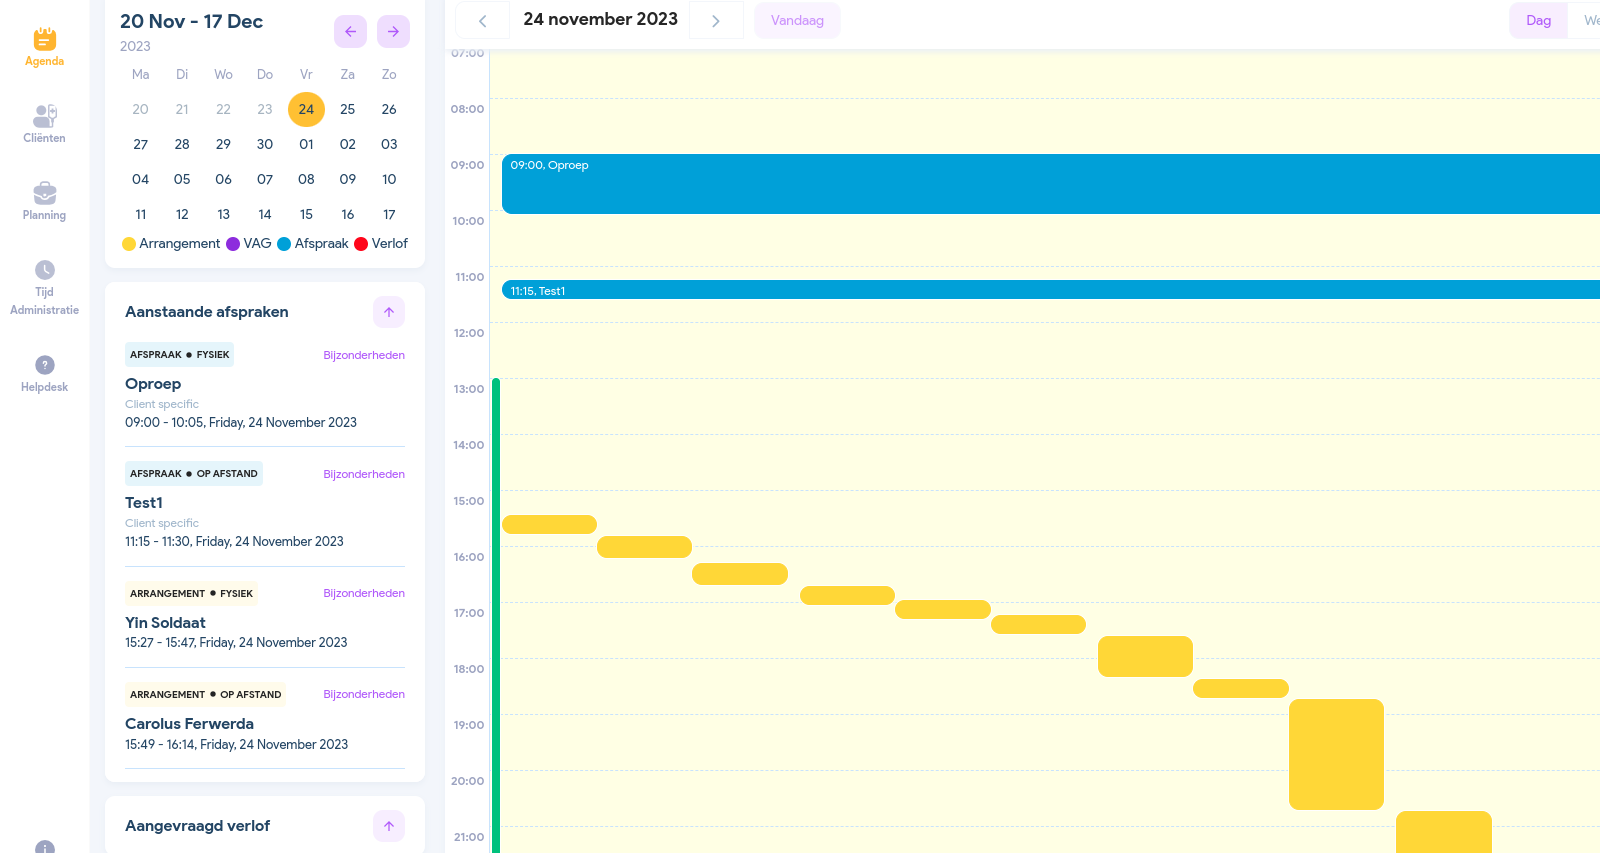
Task: Click the Vandaag button
Action: 797,21
